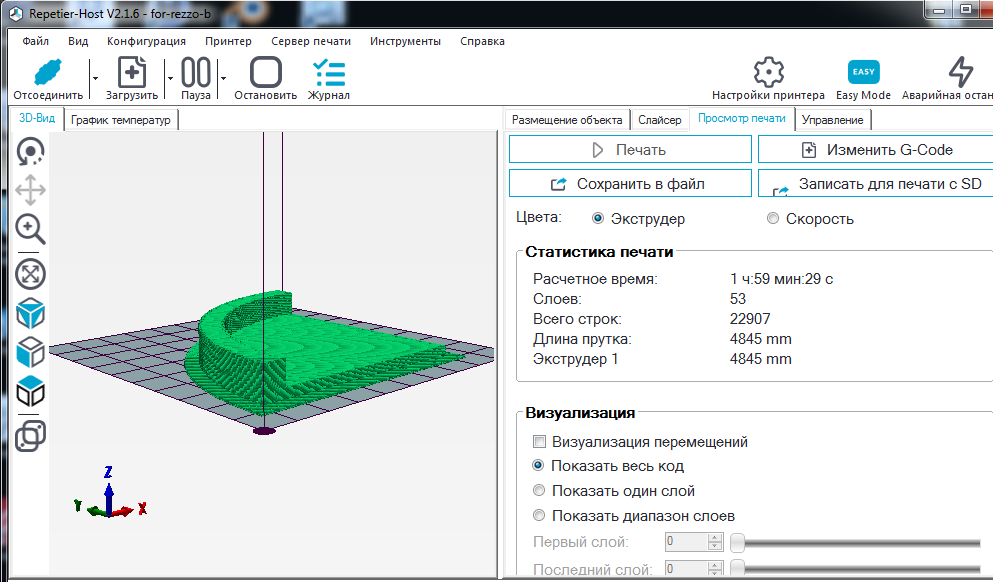Open dropdown arrow next to Пауза
This screenshot has width=993, height=582.
coord(223,79)
